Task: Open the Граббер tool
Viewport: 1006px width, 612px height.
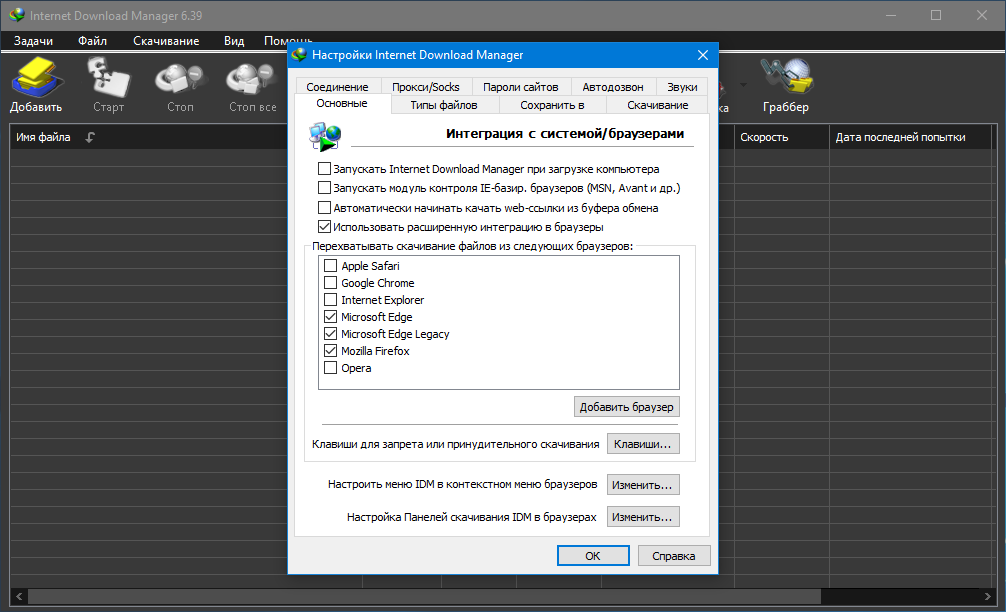Action: point(786,85)
